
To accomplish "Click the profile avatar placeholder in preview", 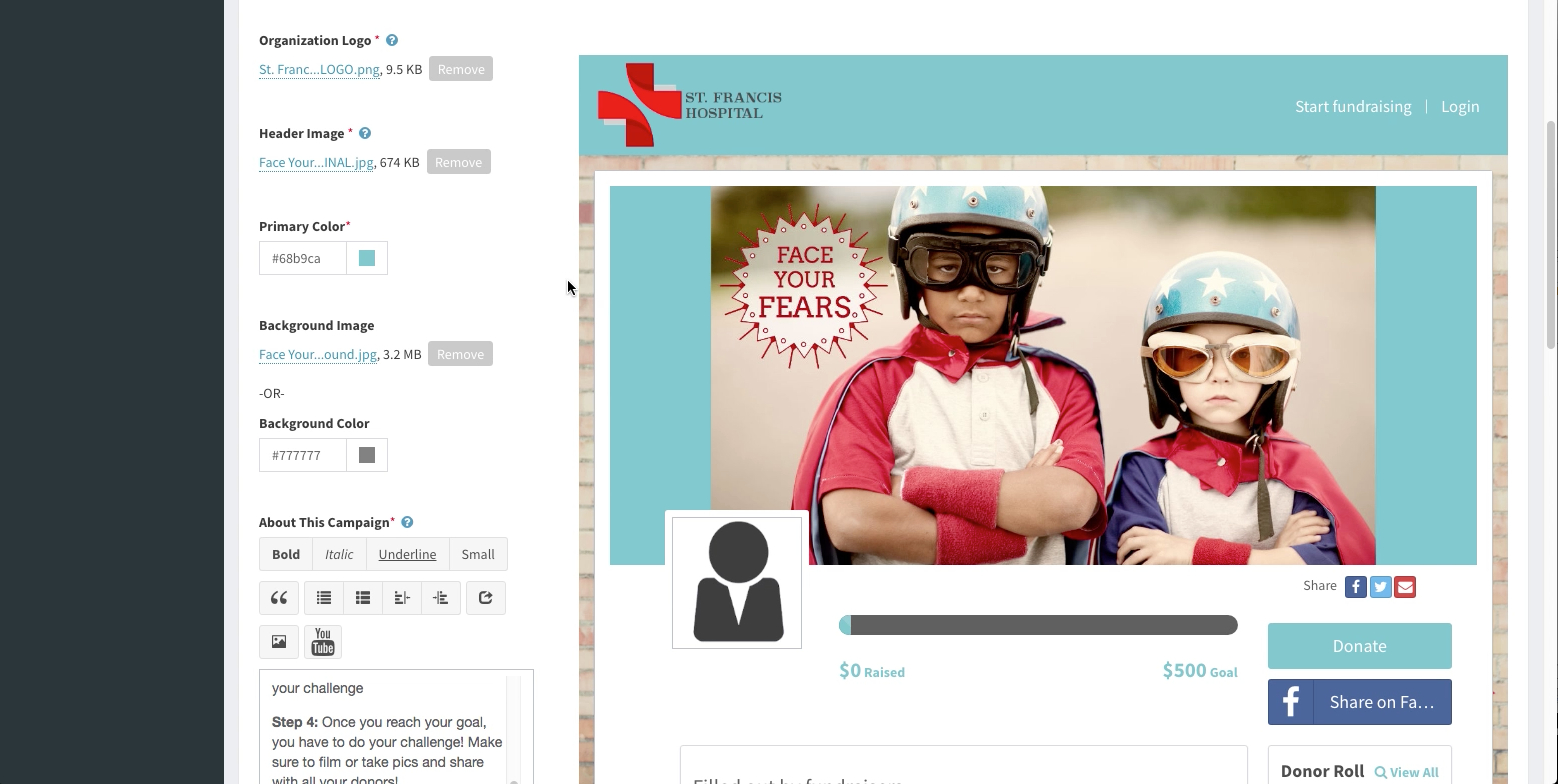I will [737, 583].
